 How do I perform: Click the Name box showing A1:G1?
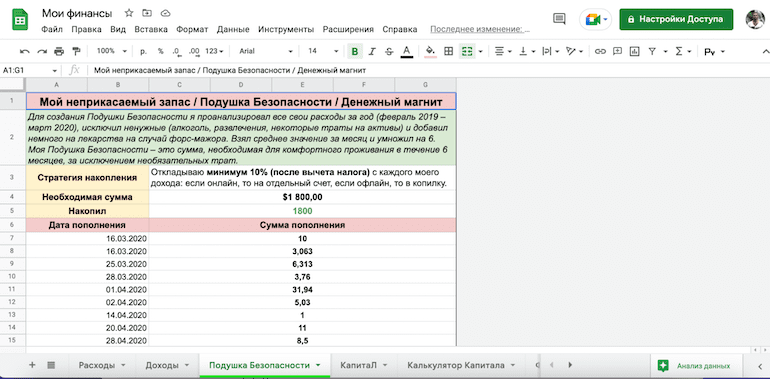coord(30,70)
